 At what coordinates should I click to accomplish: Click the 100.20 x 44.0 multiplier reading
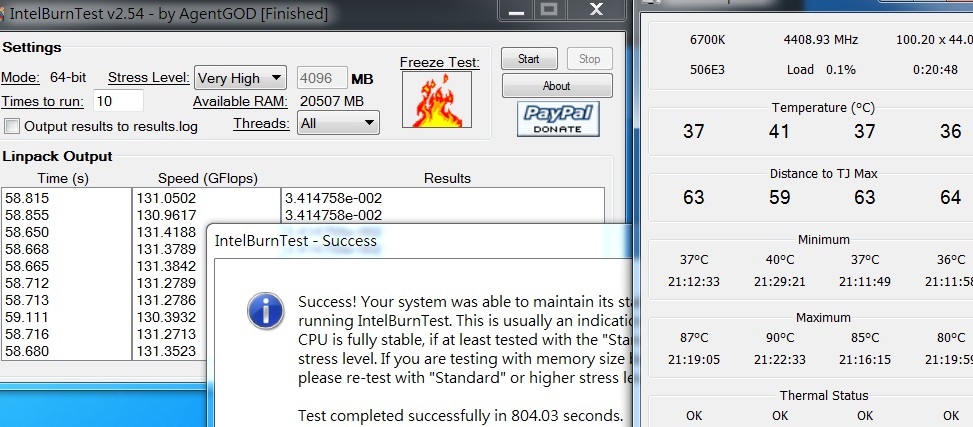[935, 40]
